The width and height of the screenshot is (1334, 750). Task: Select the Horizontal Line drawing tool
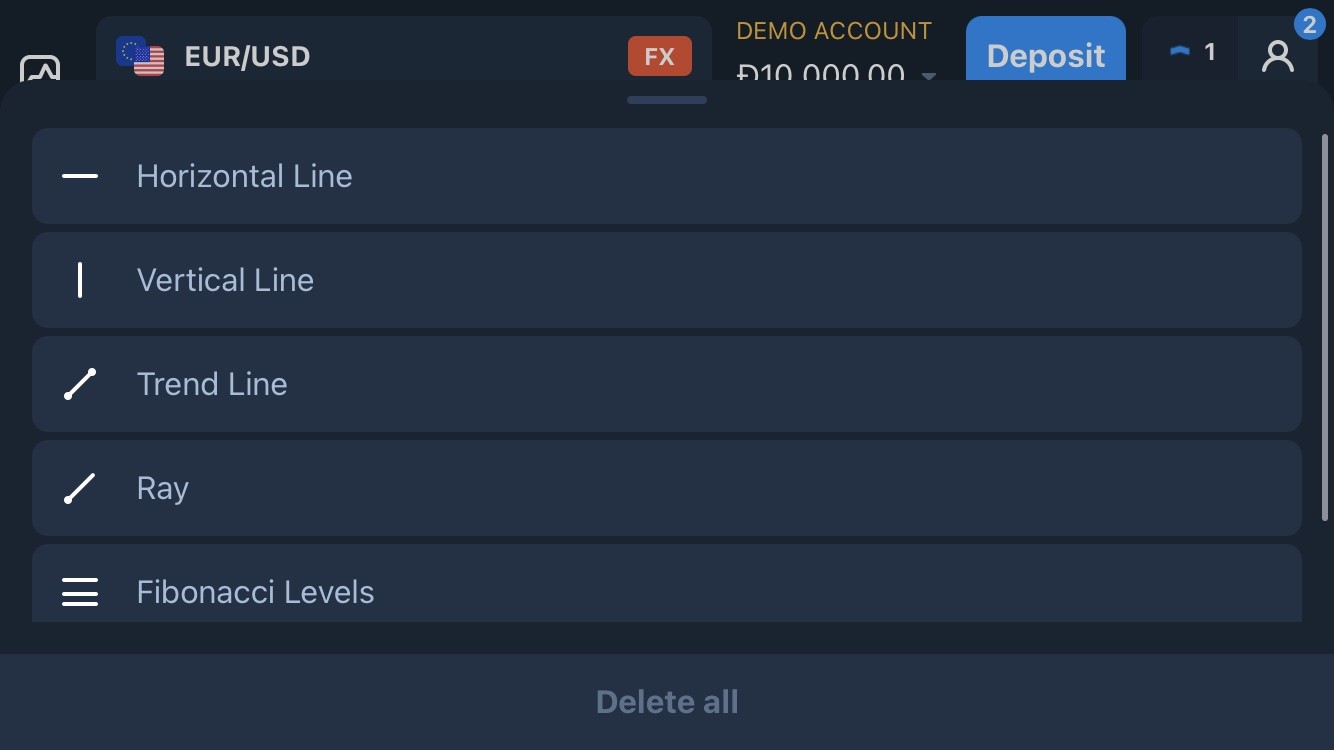[667, 176]
